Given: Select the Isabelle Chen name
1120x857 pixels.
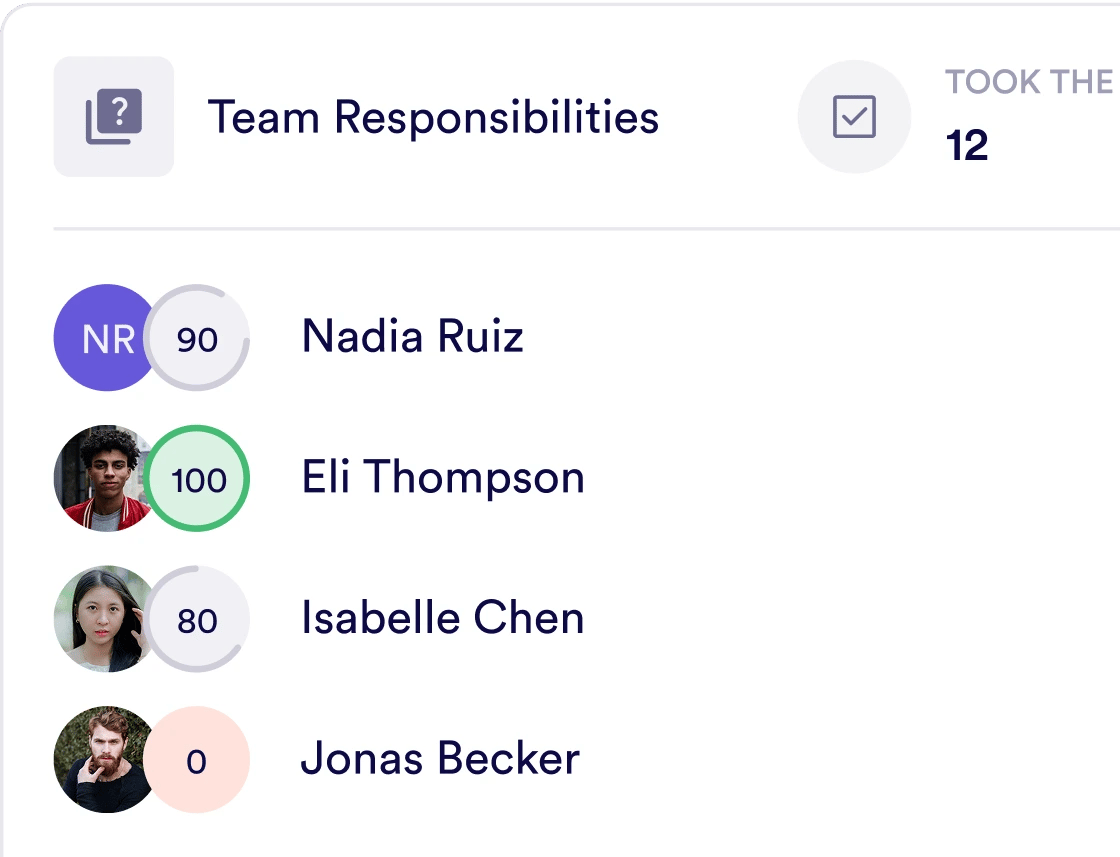Looking at the screenshot, I should pyautogui.click(x=442, y=618).
